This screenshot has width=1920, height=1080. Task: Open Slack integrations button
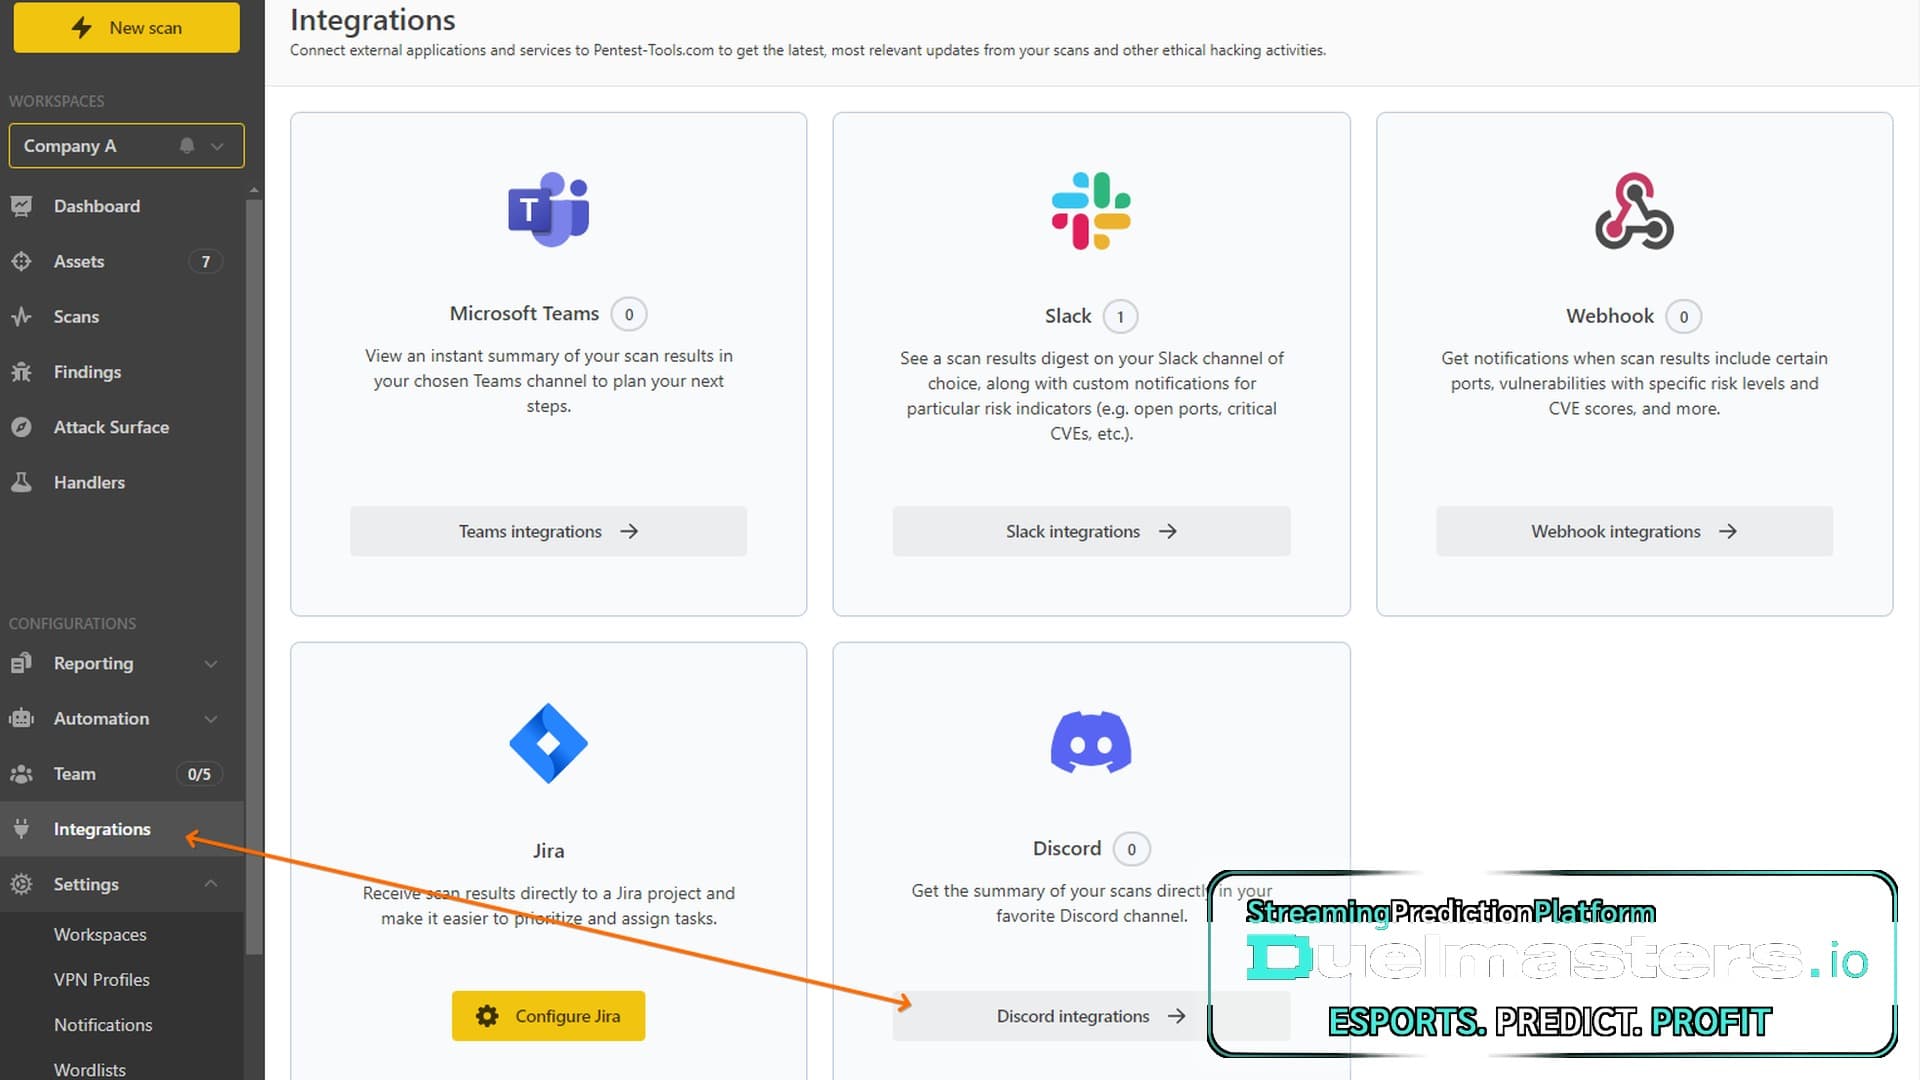pos(1091,531)
